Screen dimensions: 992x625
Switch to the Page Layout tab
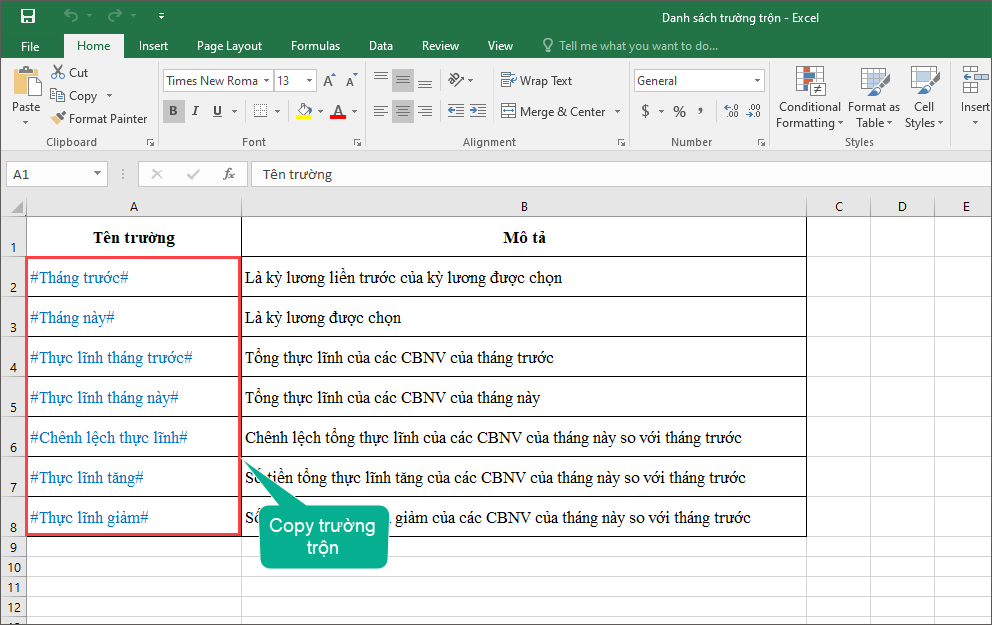click(229, 45)
